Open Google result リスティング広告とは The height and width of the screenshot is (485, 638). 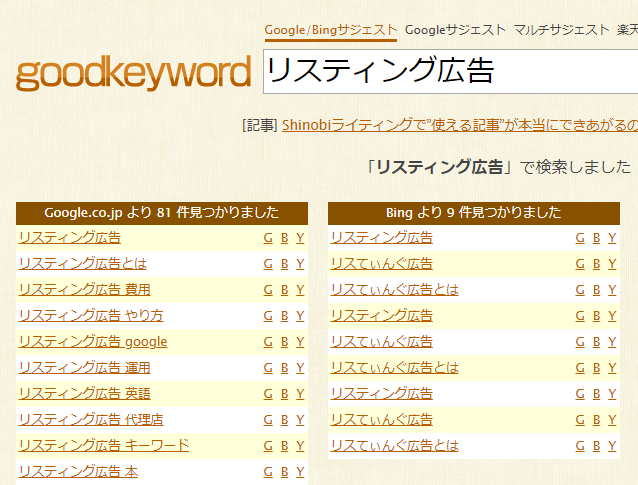[83, 264]
